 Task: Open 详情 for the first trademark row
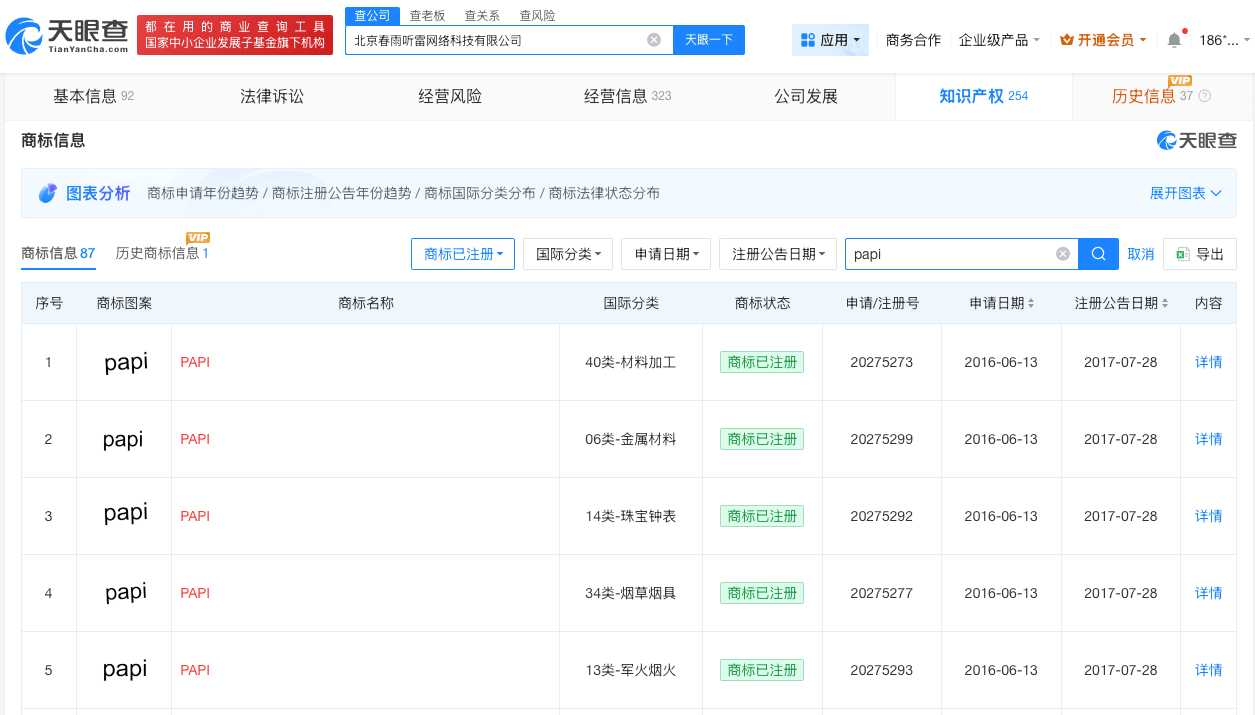coord(1207,362)
